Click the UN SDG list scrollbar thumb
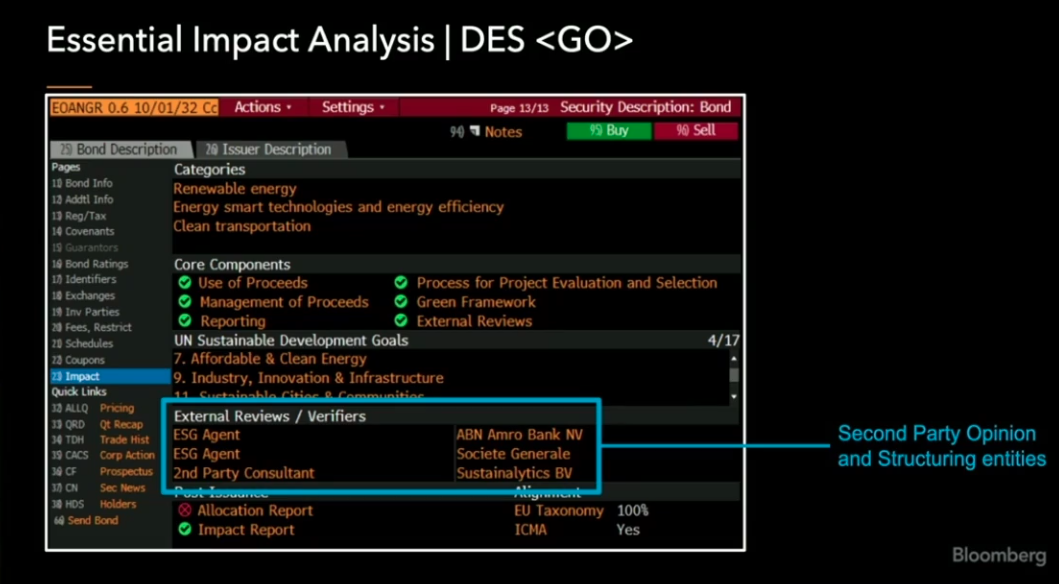 tap(734, 375)
